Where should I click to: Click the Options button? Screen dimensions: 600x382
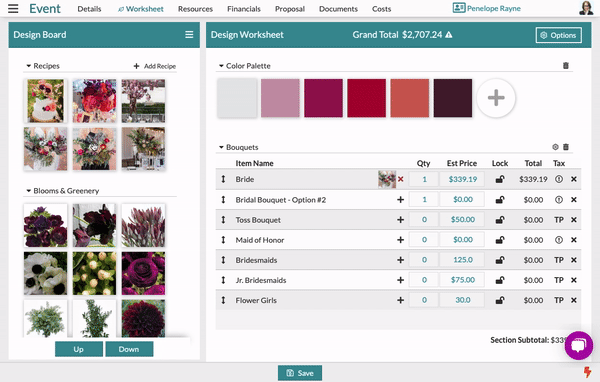click(559, 35)
